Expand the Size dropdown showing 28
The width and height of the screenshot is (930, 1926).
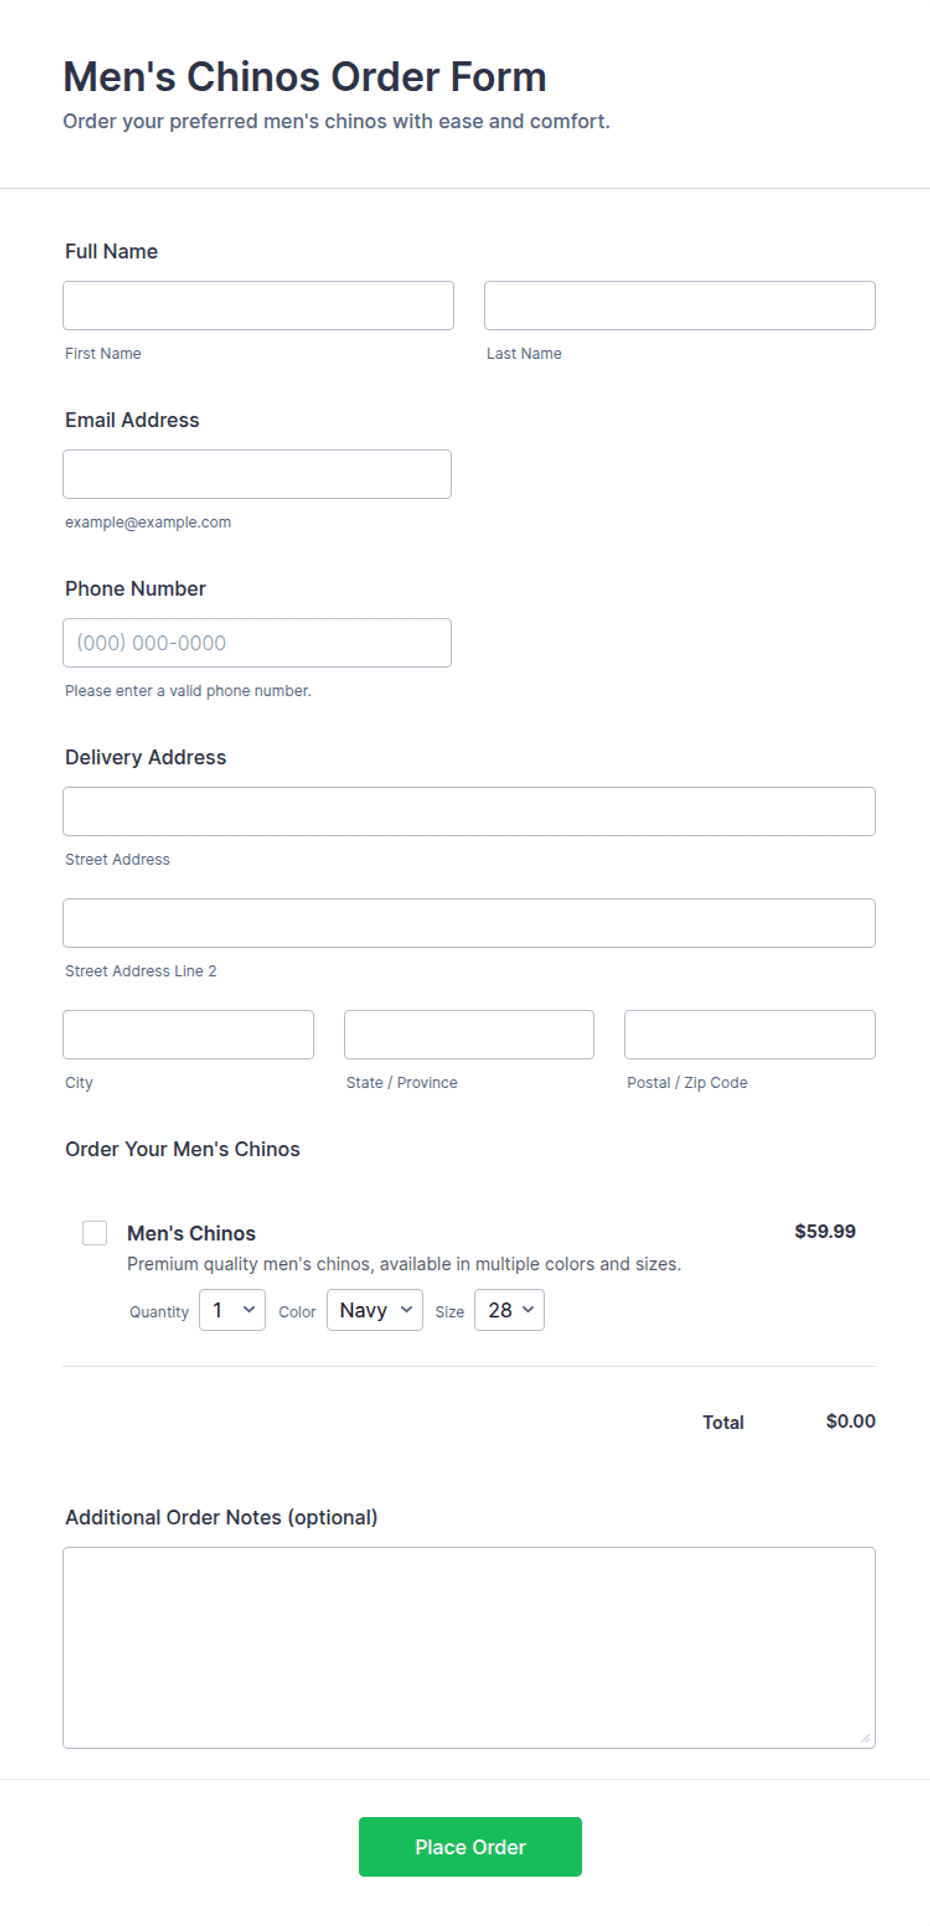click(x=510, y=1310)
